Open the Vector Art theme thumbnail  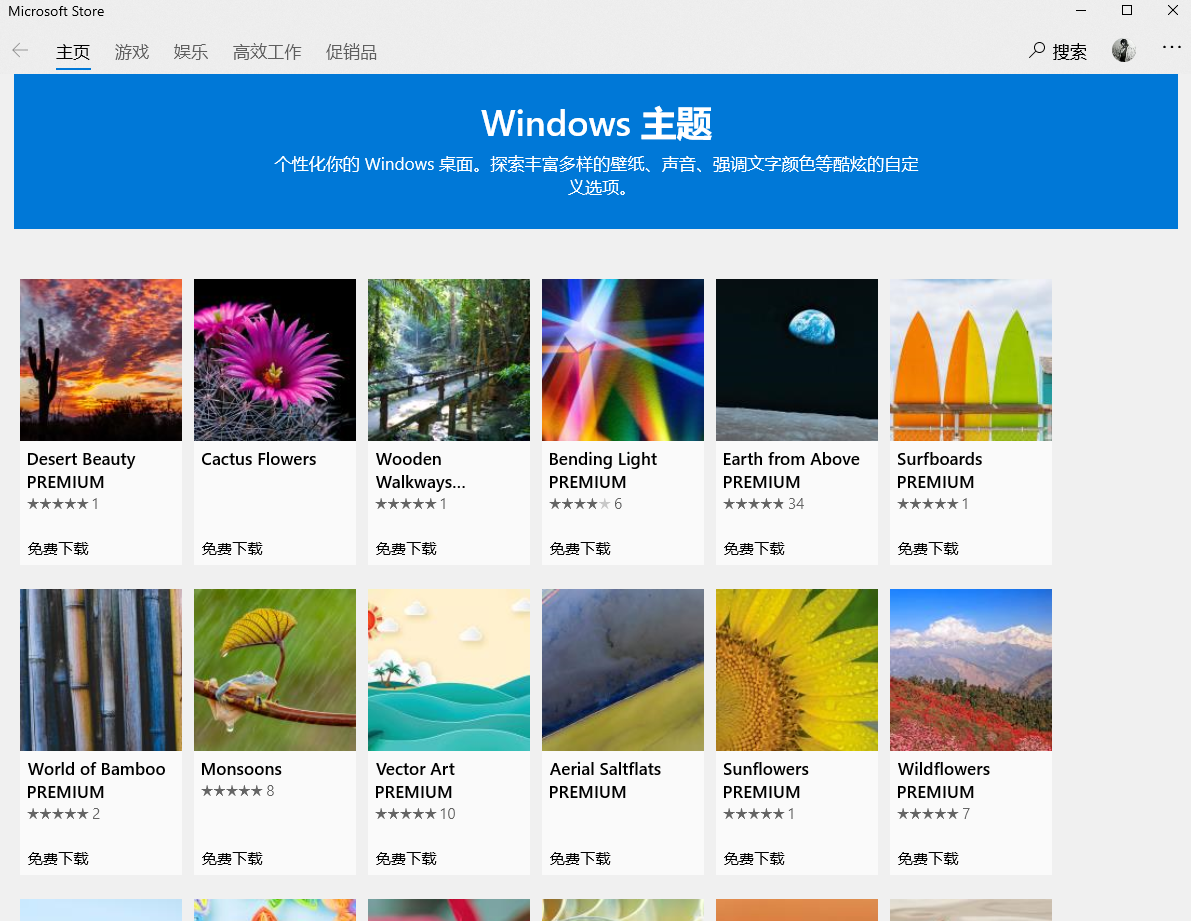pos(449,670)
